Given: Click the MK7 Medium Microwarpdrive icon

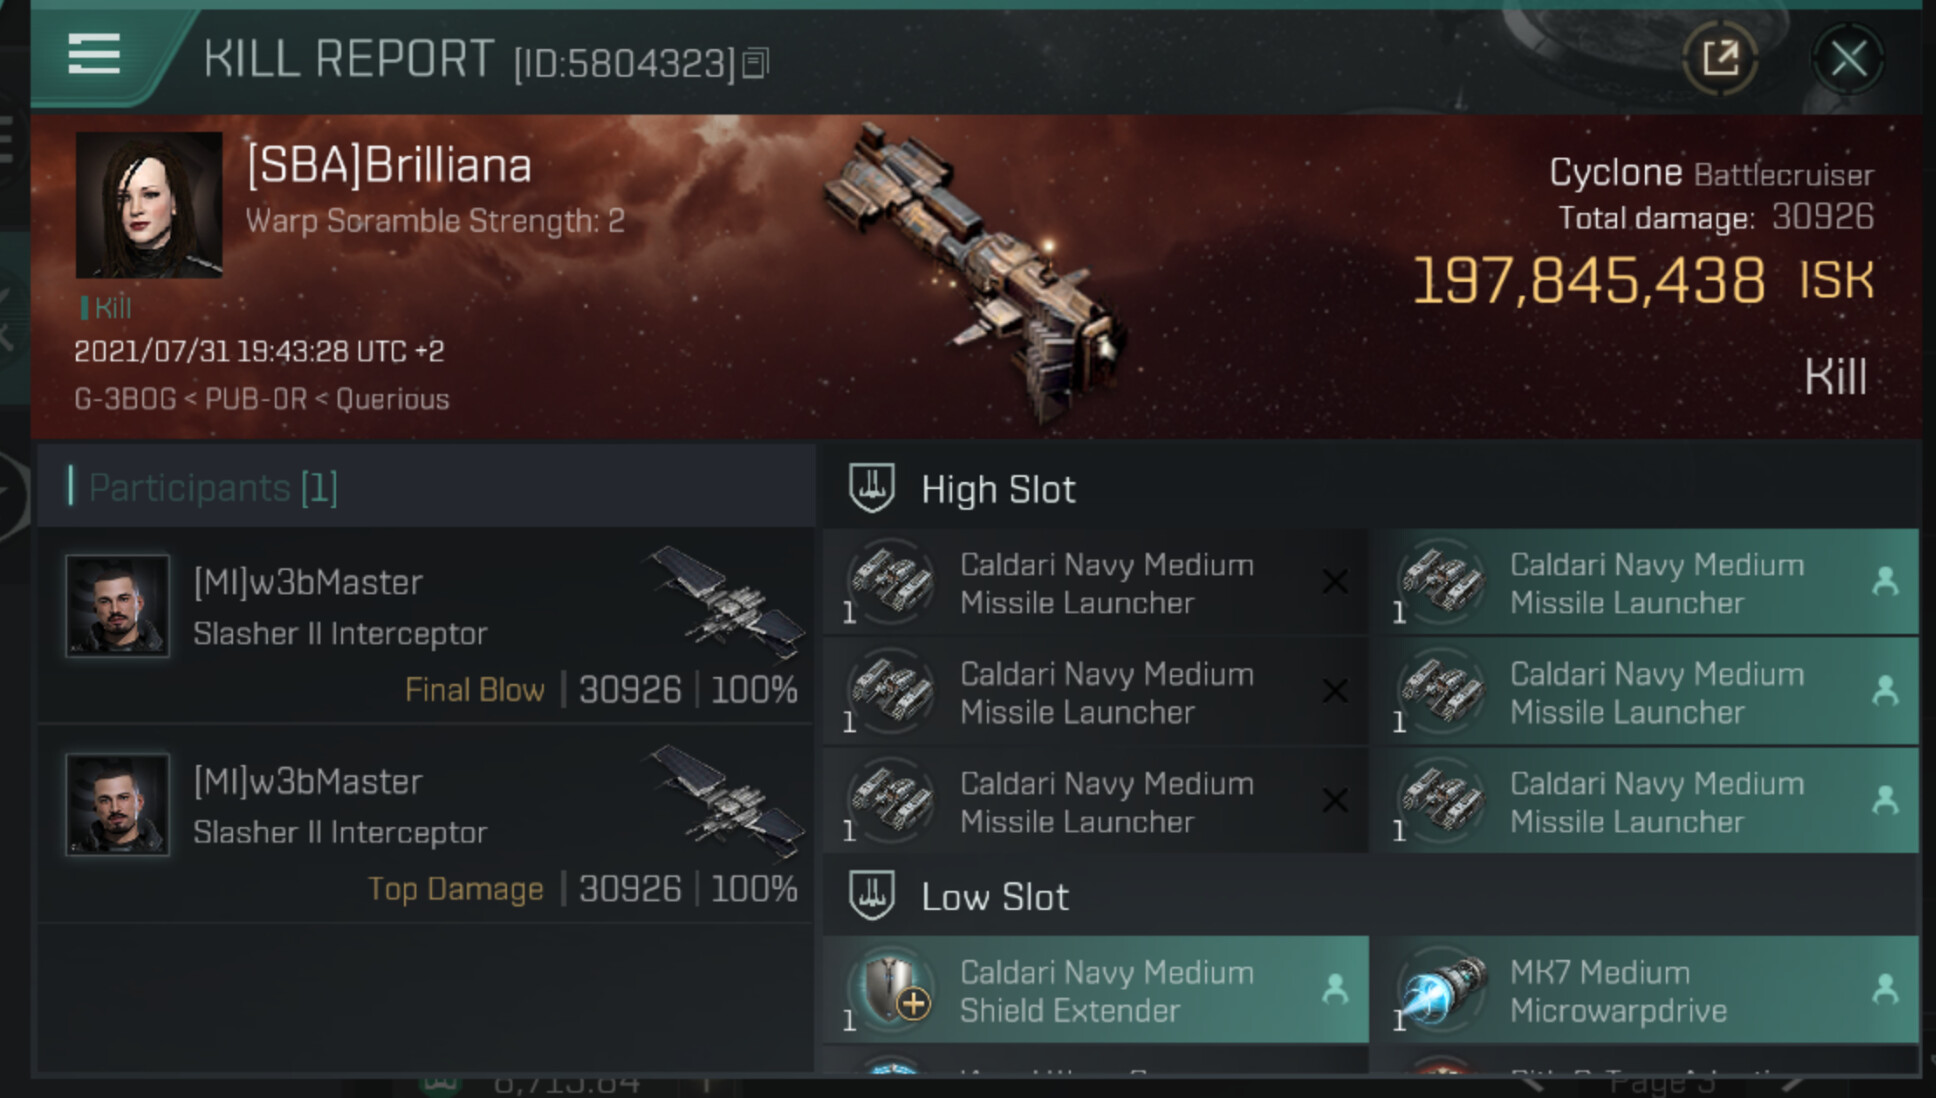Looking at the screenshot, I should click(x=1439, y=991).
